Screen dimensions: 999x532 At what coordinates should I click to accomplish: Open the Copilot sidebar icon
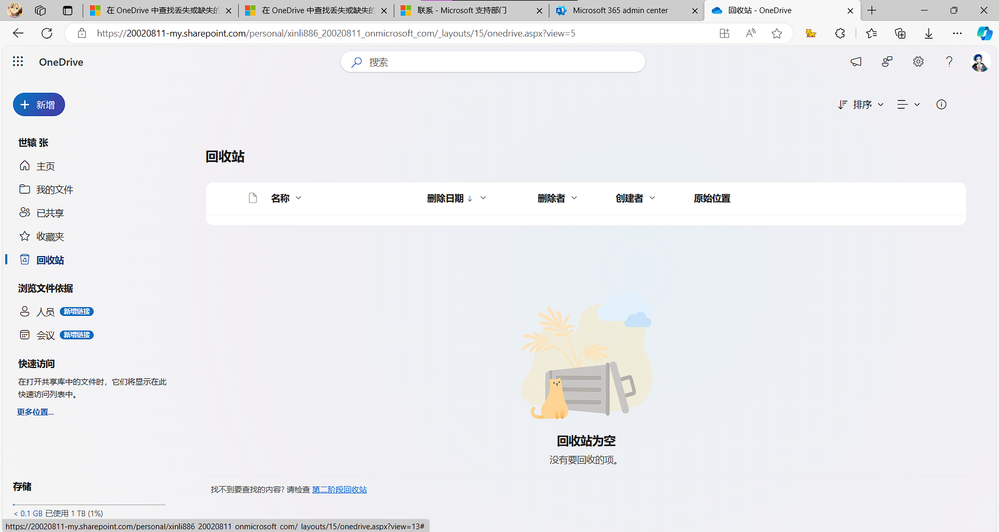984,33
